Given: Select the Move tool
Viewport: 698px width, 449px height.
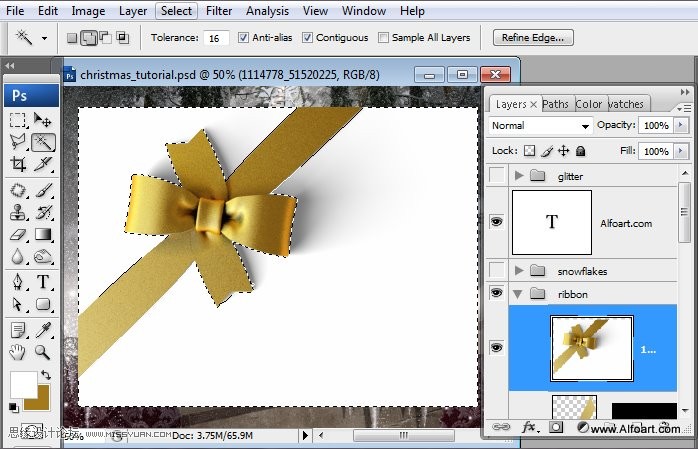Looking at the screenshot, I should (x=43, y=120).
